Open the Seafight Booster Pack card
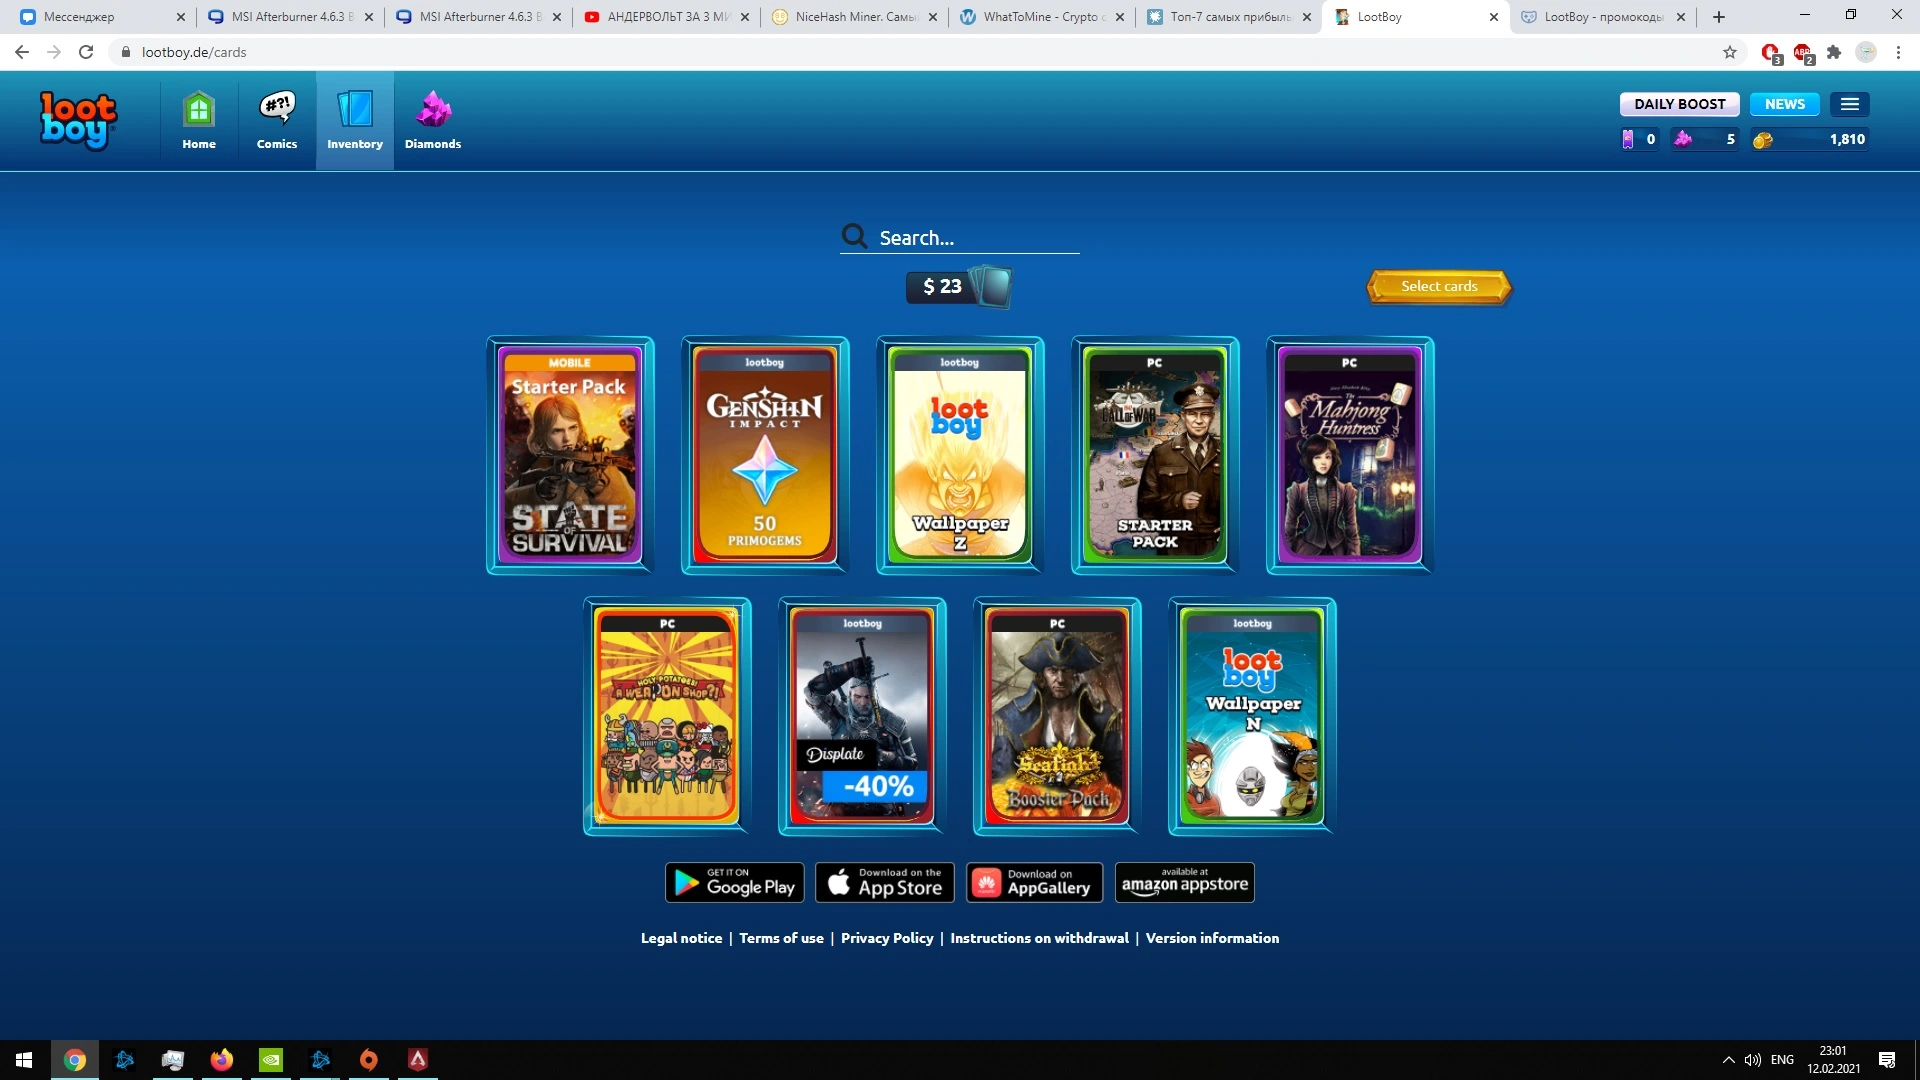1920x1080 pixels. tap(1057, 717)
